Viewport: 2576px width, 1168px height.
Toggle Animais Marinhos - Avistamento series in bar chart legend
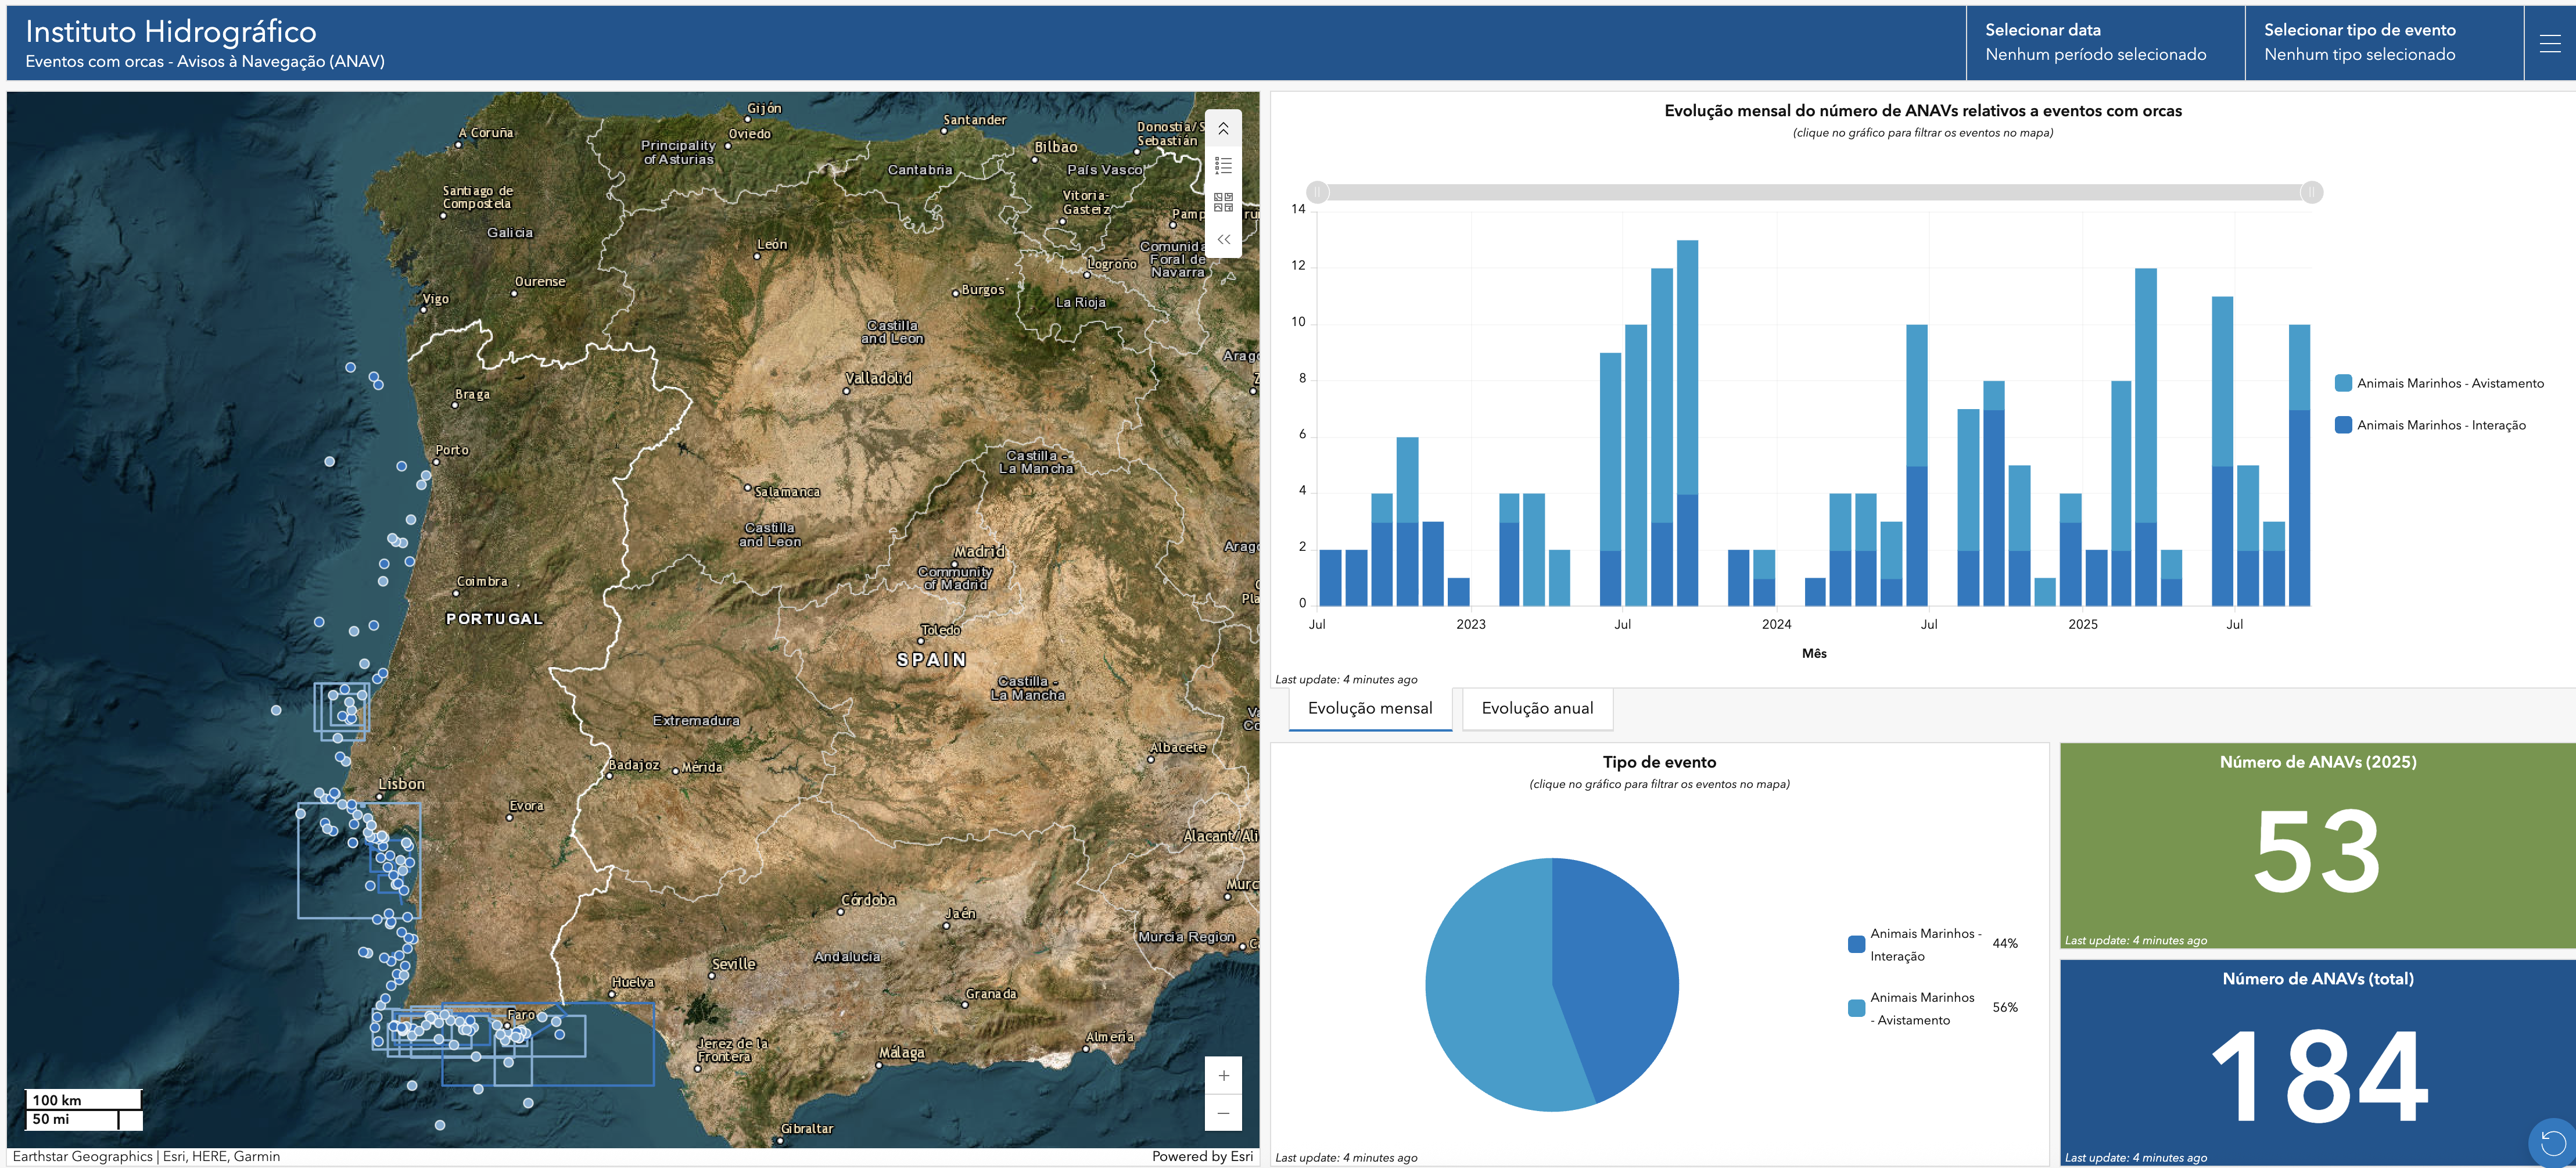[2449, 383]
